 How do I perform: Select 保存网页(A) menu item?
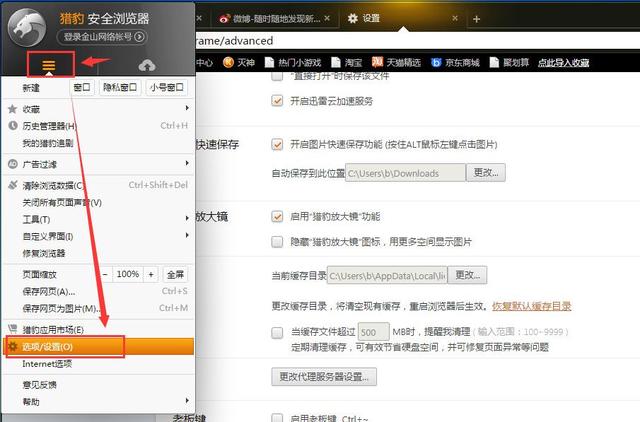point(98,291)
